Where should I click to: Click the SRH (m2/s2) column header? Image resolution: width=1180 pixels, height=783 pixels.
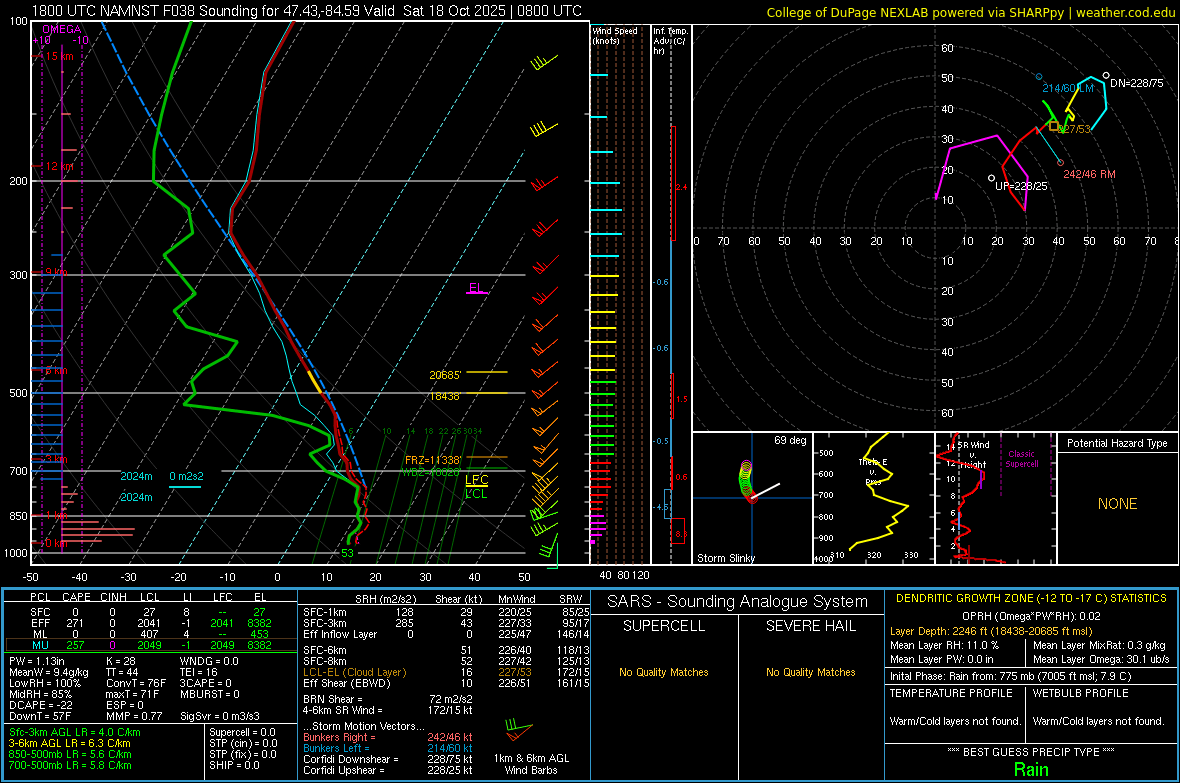(385, 599)
